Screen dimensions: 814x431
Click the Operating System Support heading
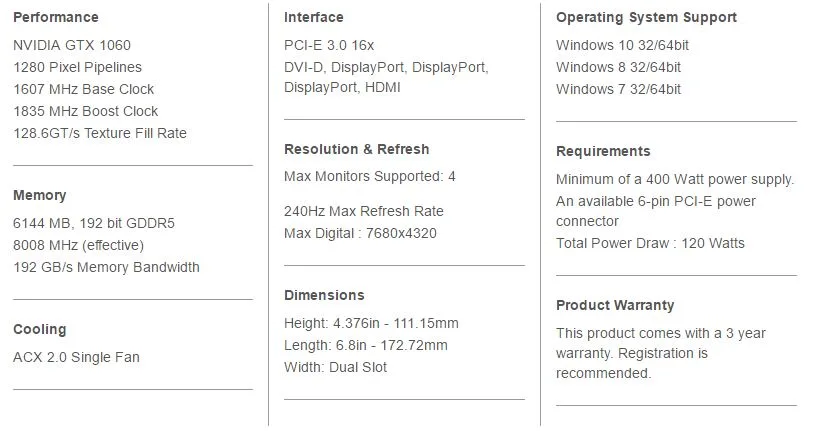coord(646,17)
